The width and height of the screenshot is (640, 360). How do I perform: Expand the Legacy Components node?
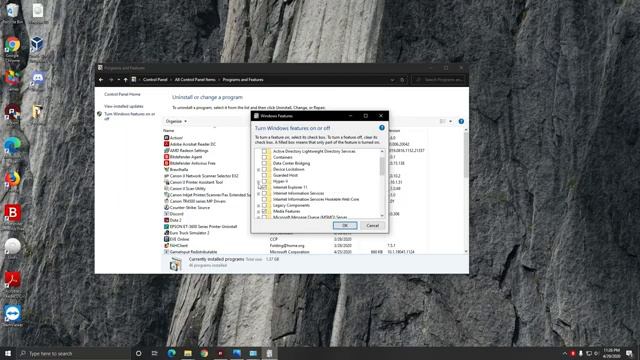(258, 206)
